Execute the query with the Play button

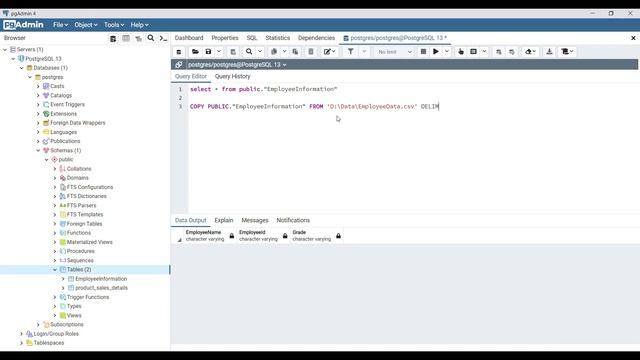coord(436,52)
